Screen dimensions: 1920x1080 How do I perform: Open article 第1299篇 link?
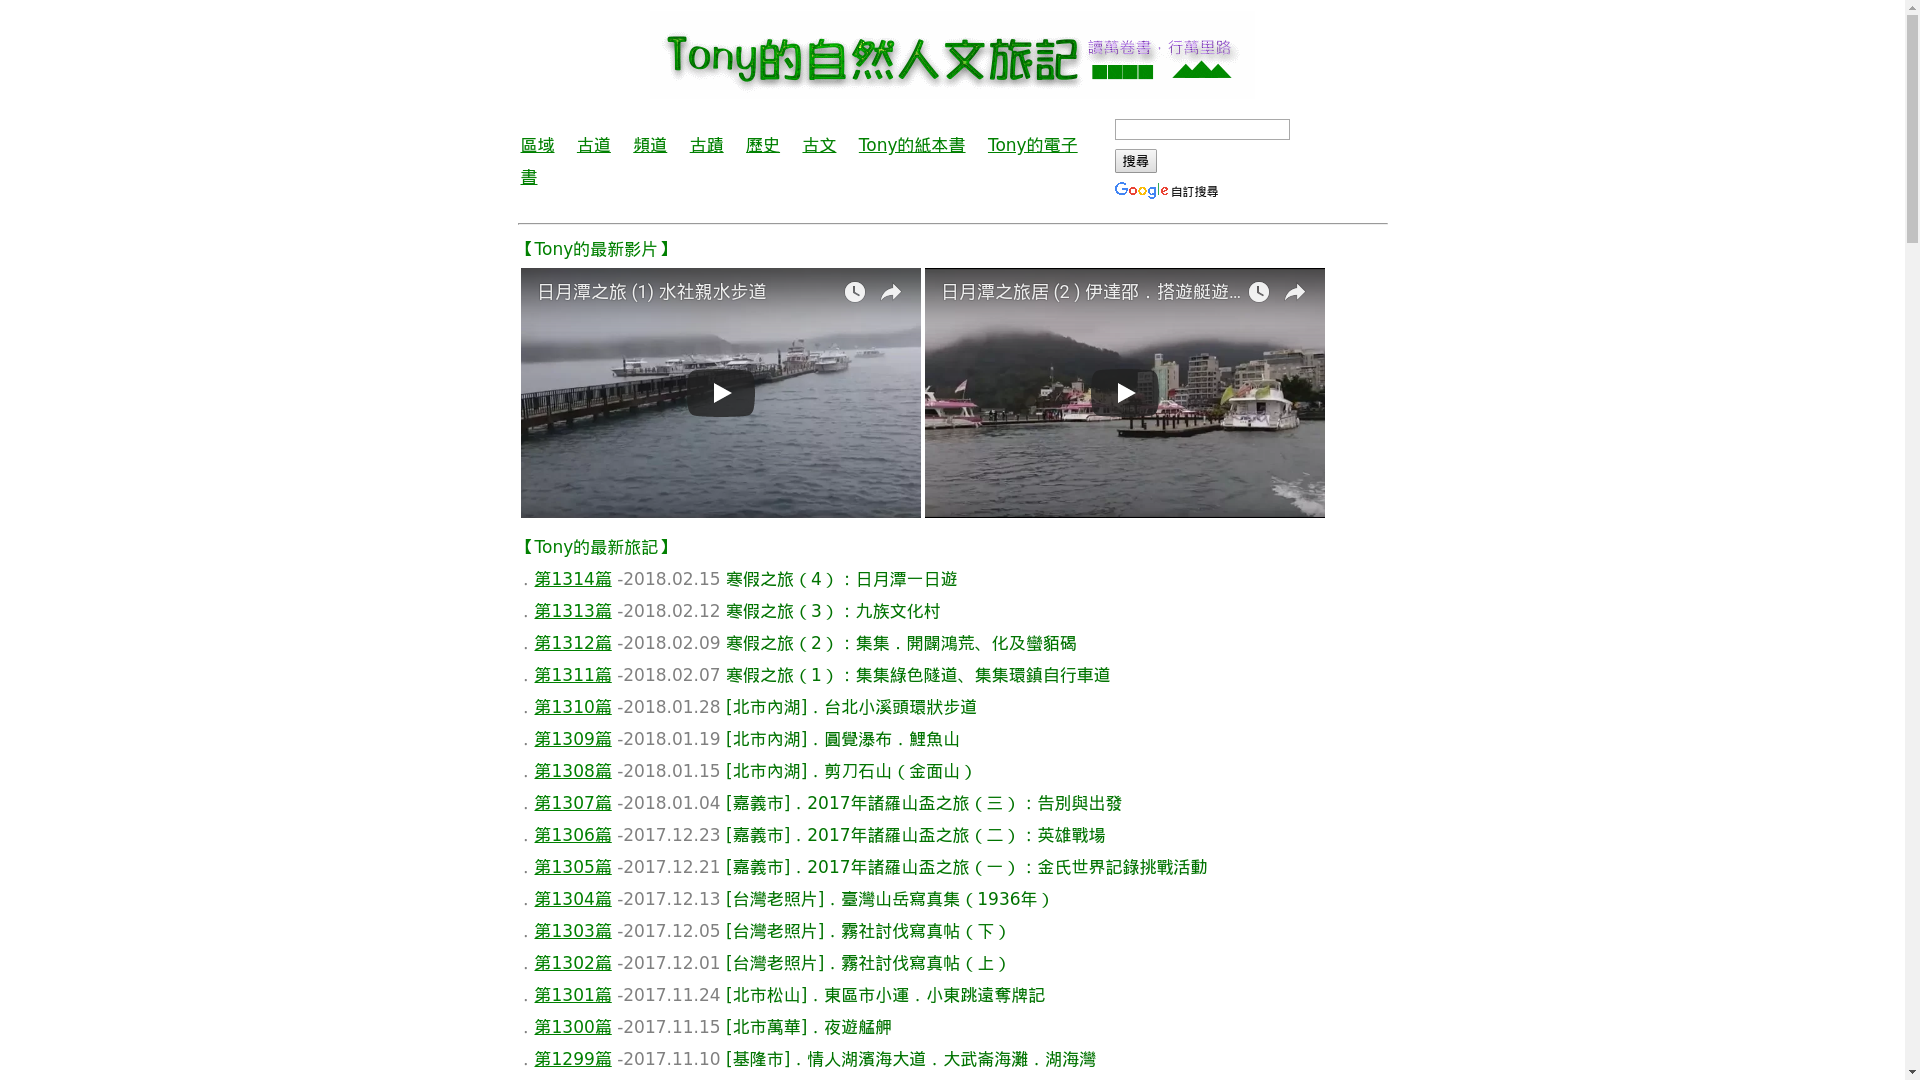tap(572, 1060)
